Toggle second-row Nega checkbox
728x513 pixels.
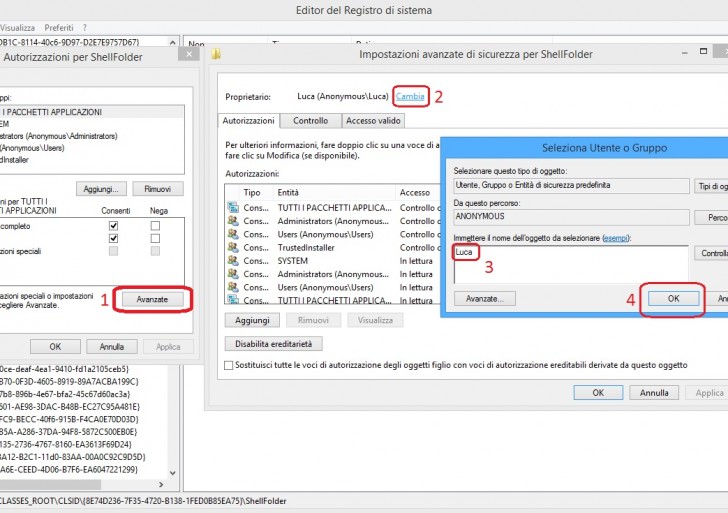point(155,238)
